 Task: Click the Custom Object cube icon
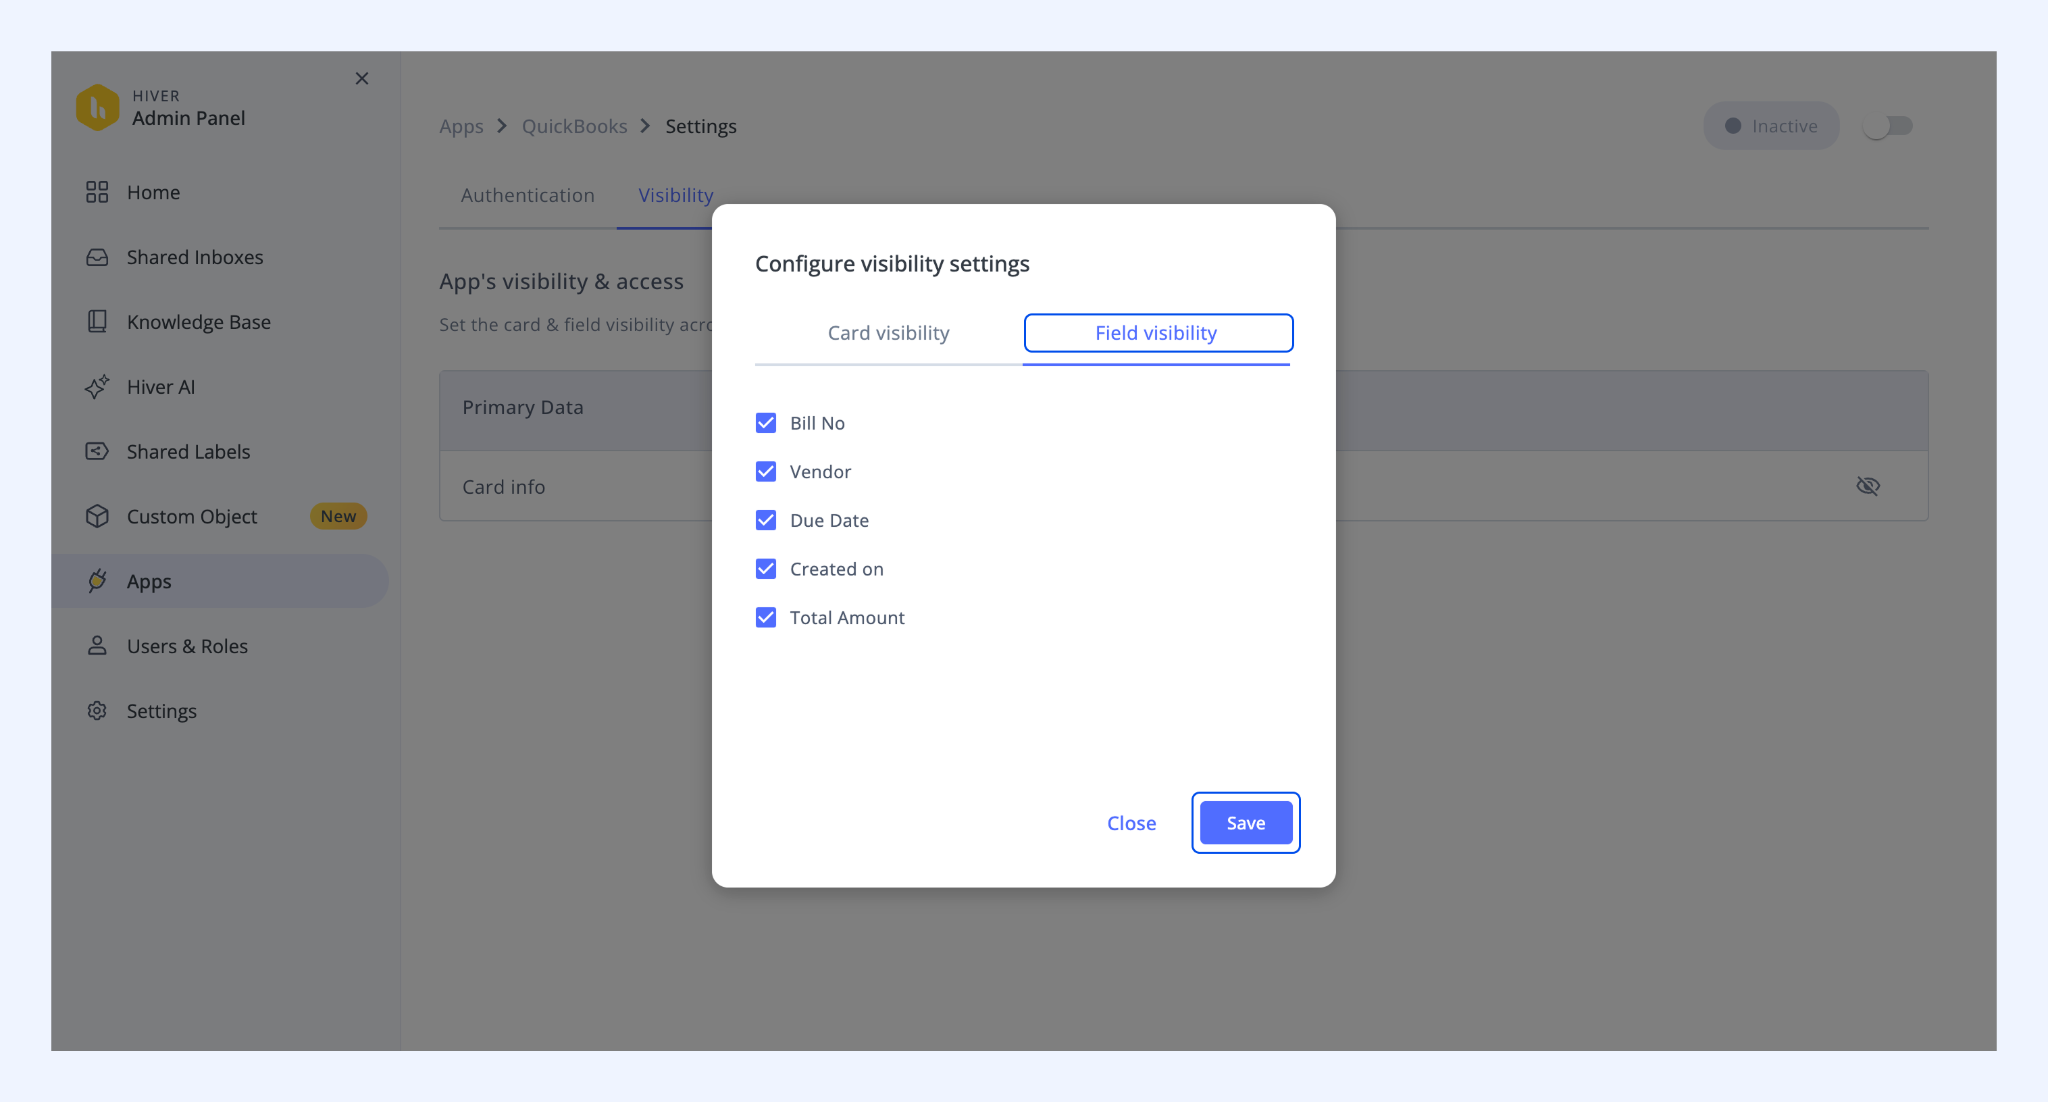point(97,516)
